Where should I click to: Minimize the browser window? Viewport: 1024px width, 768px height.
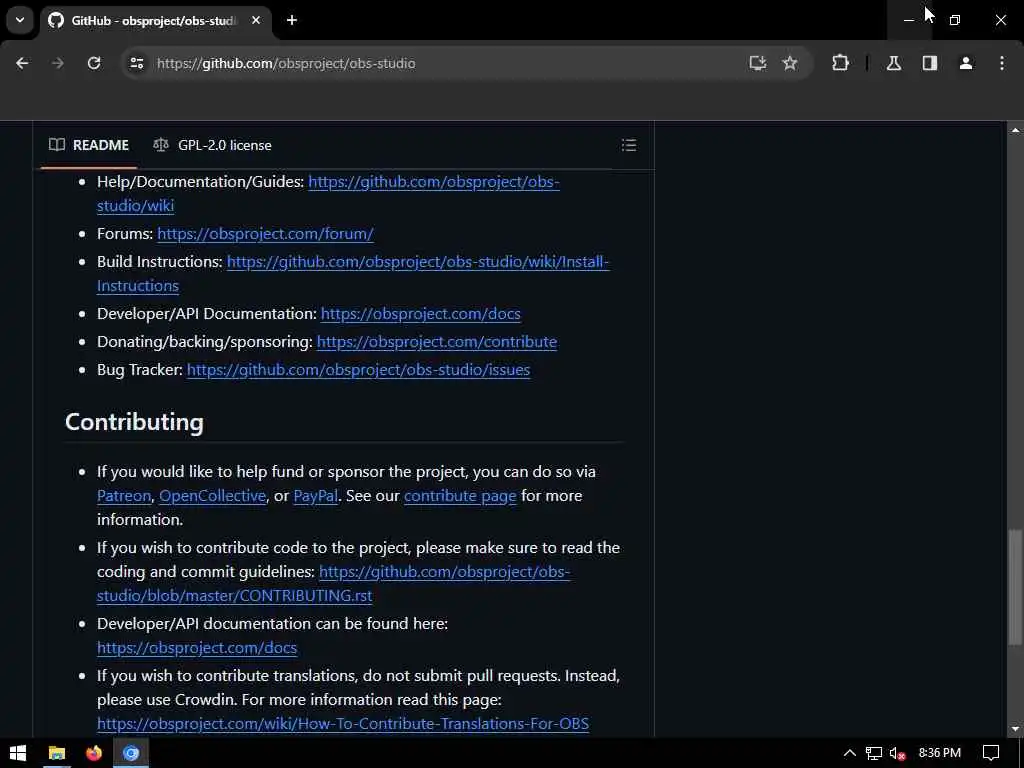click(x=908, y=20)
